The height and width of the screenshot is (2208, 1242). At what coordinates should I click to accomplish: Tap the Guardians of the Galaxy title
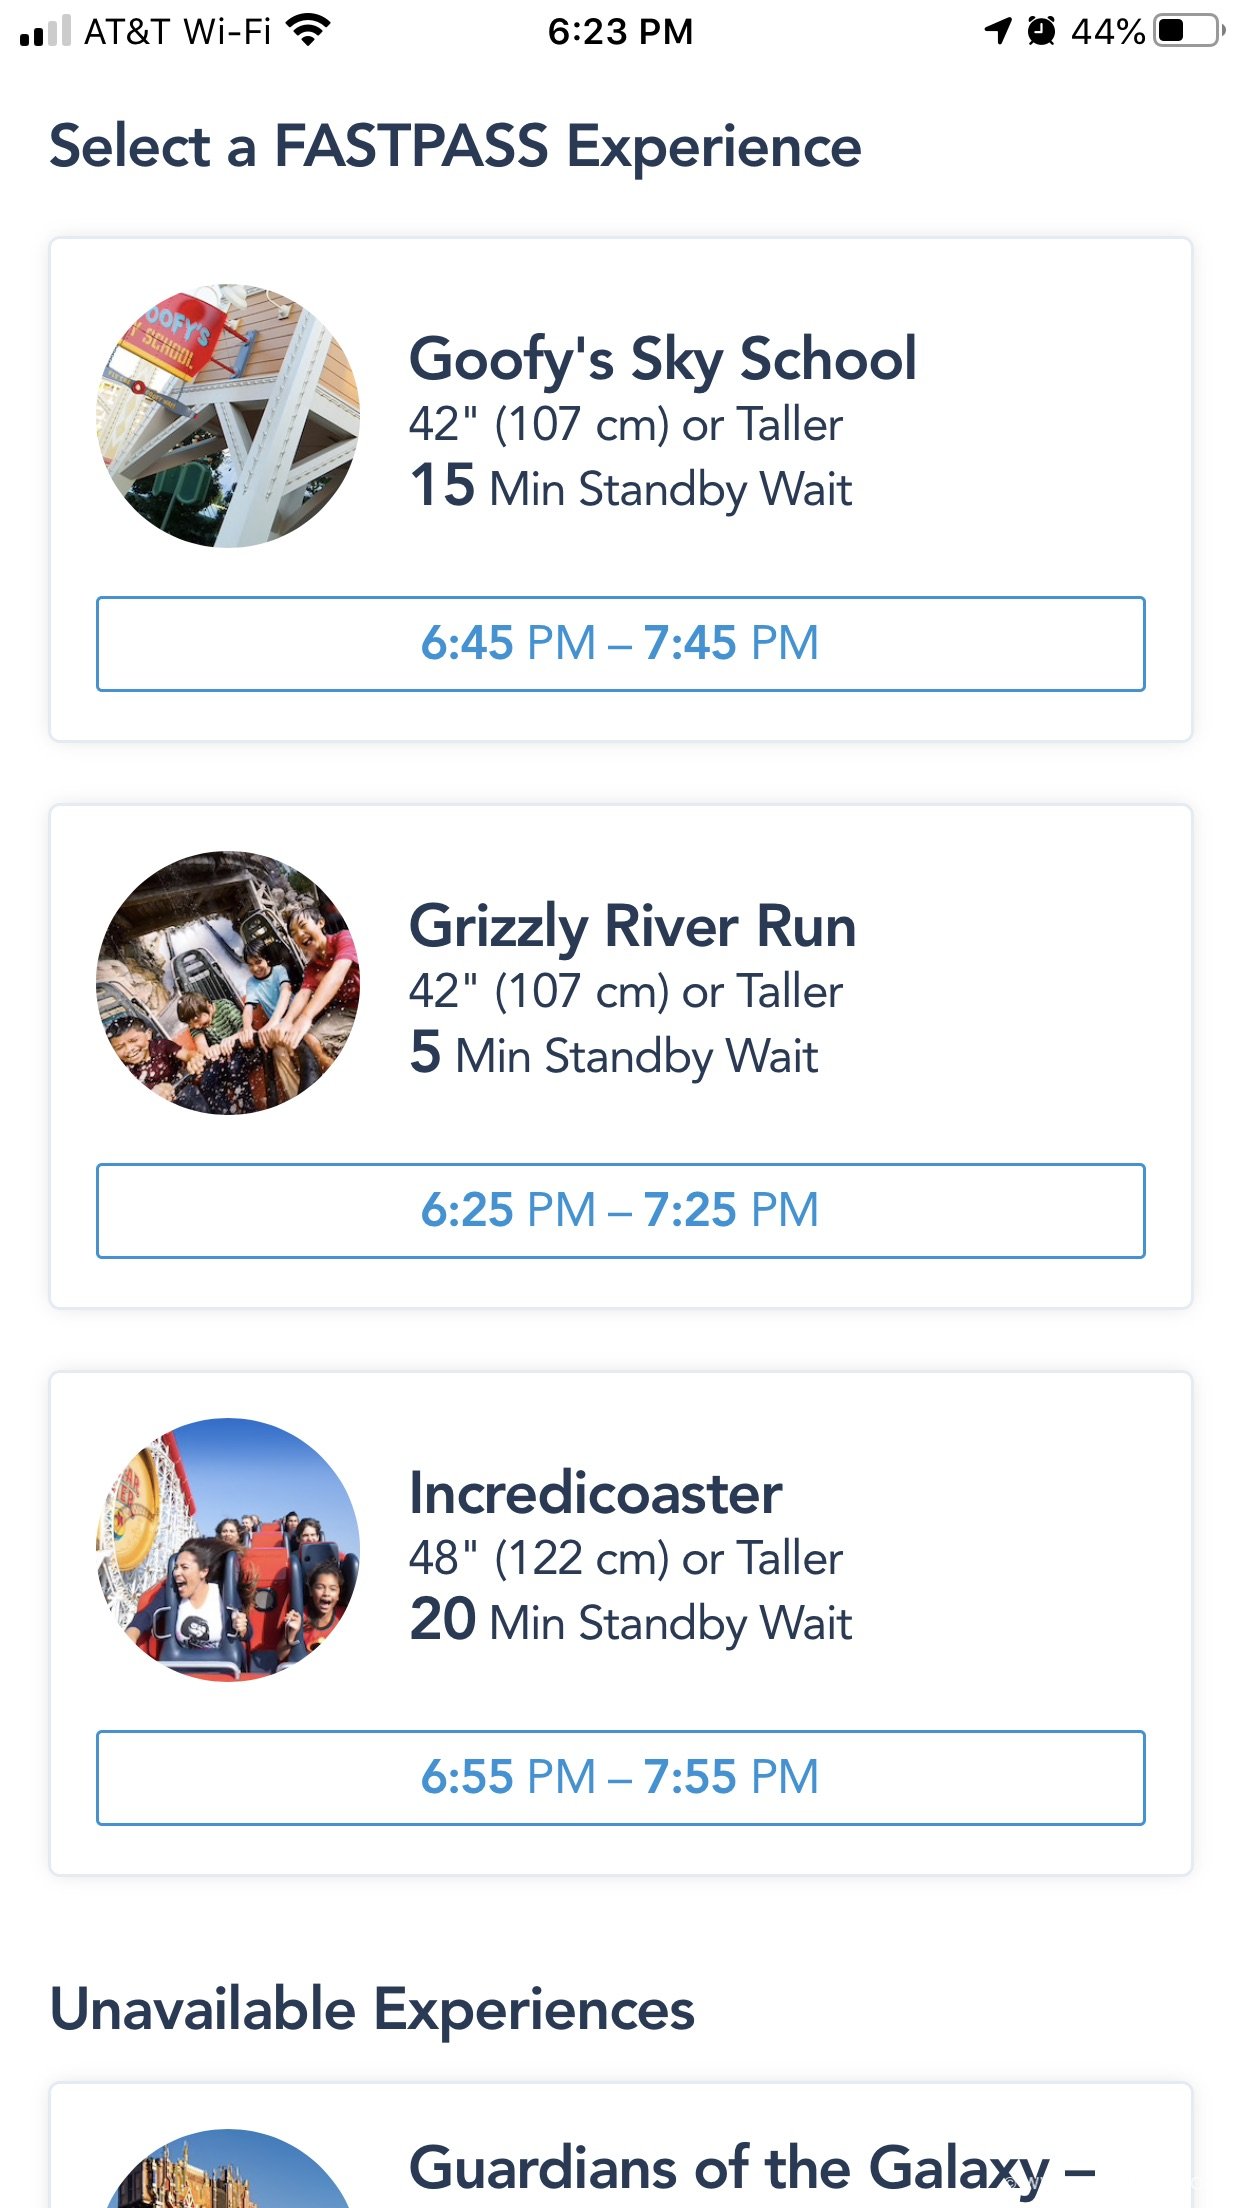752,2168
